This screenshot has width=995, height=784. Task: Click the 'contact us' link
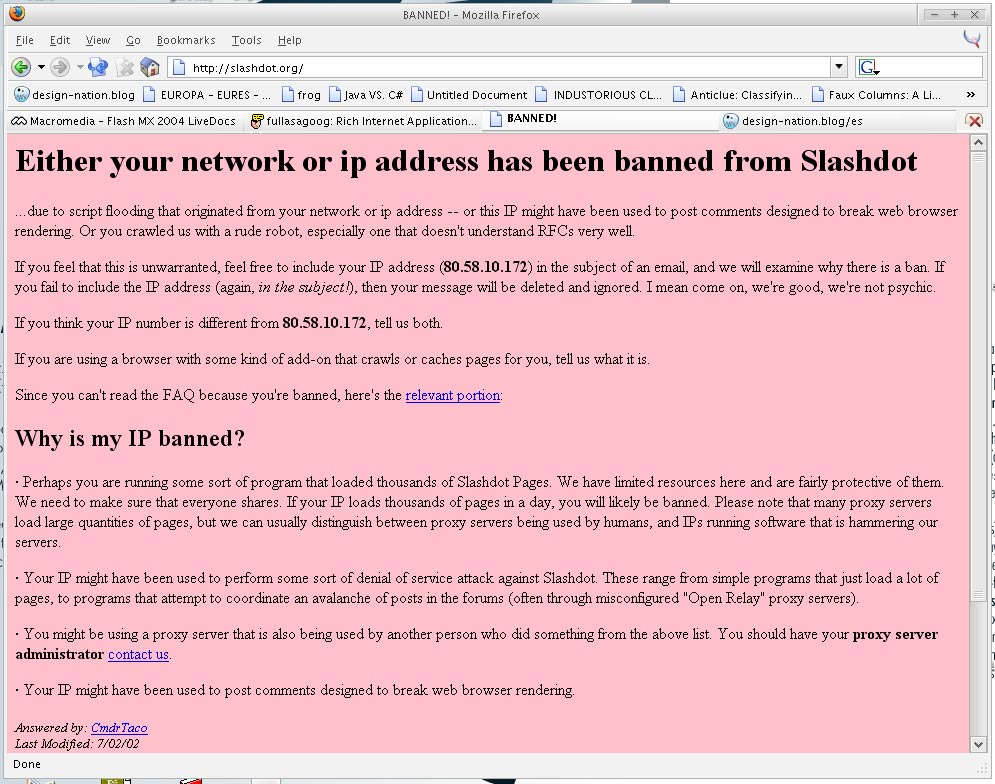point(138,654)
